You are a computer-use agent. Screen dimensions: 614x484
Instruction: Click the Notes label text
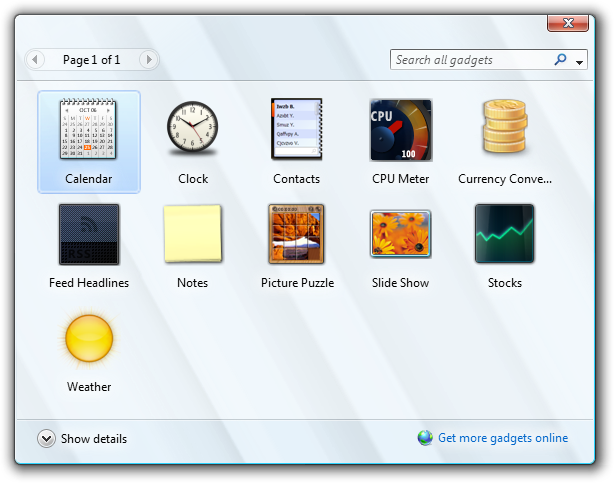pyautogui.click(x=192, y=283)
